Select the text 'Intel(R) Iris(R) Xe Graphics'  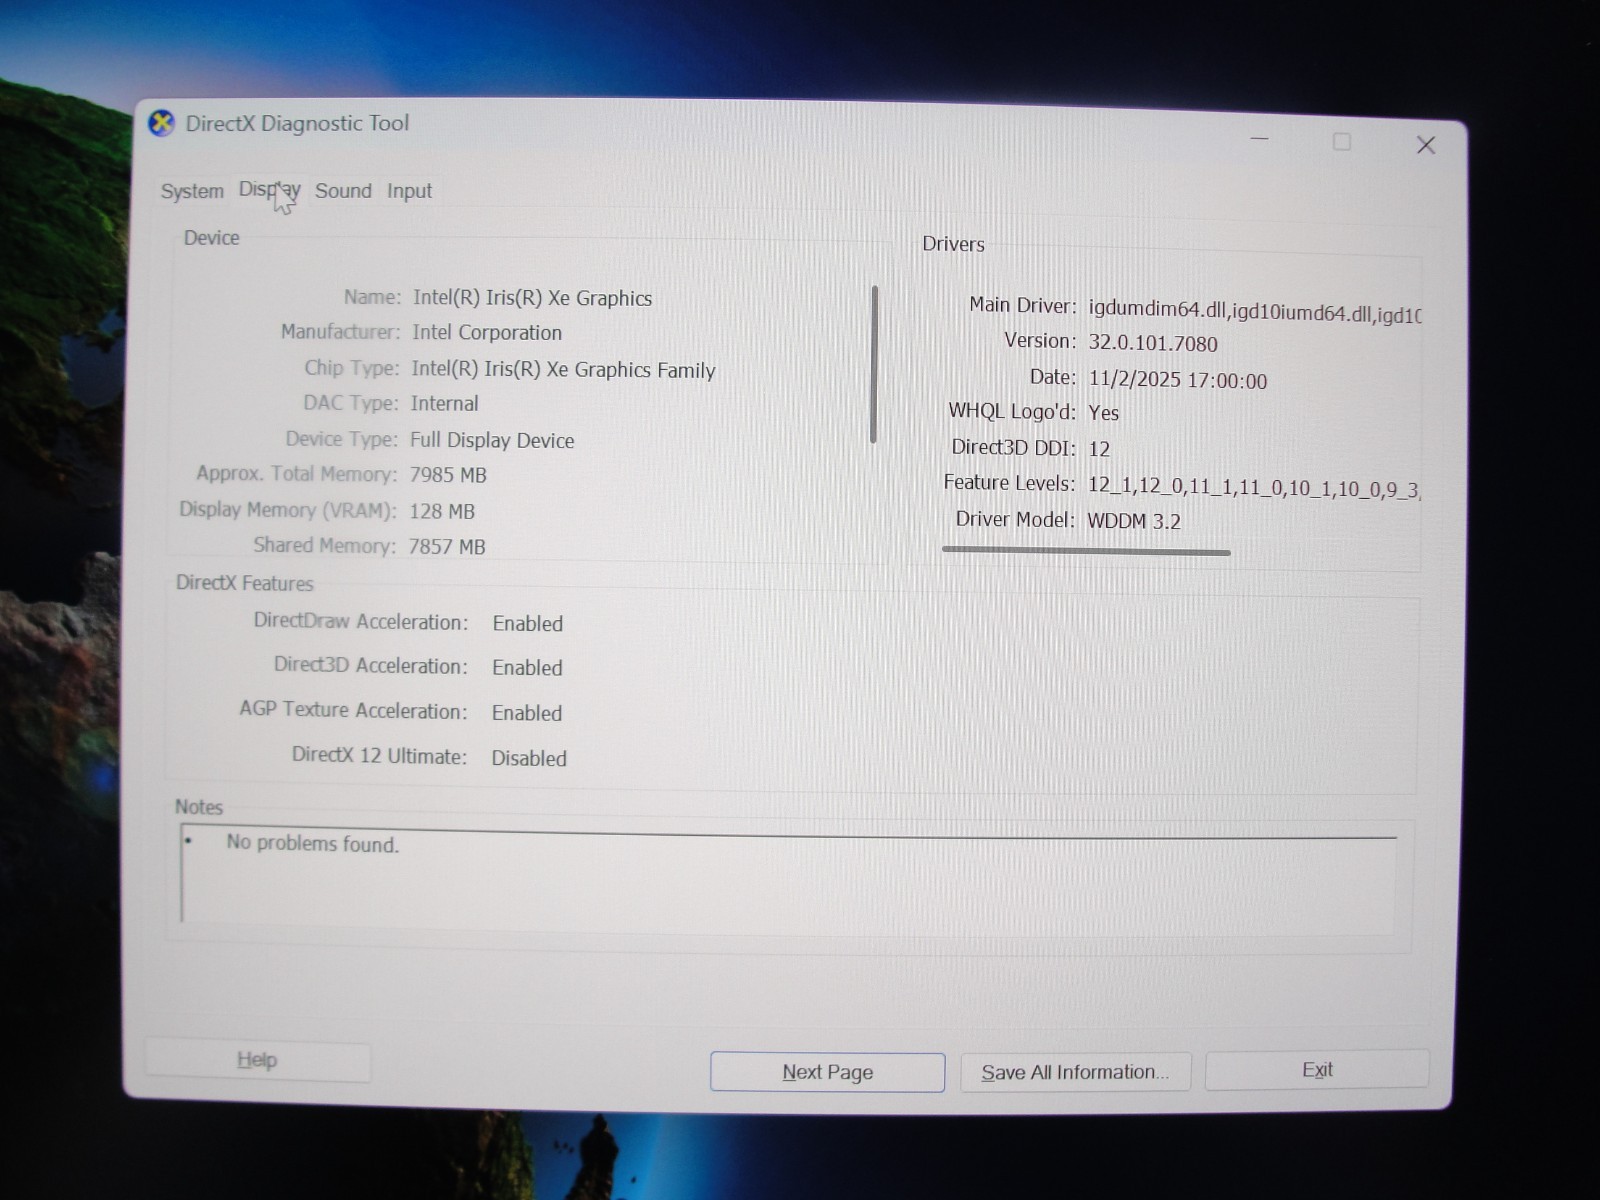(x=532, y=298)
